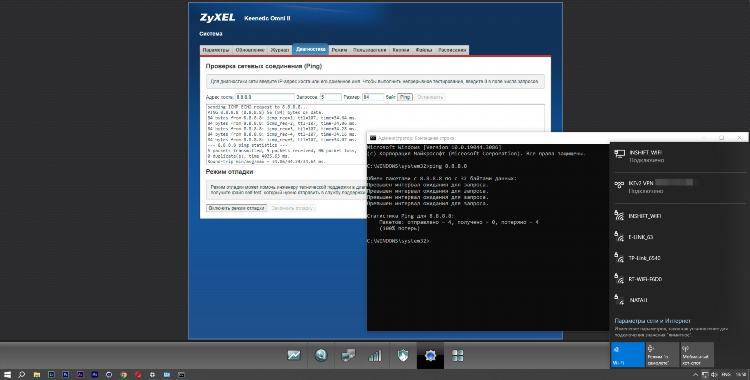
Task: Switch to the Обновление tab
Action: coord(250,50)
